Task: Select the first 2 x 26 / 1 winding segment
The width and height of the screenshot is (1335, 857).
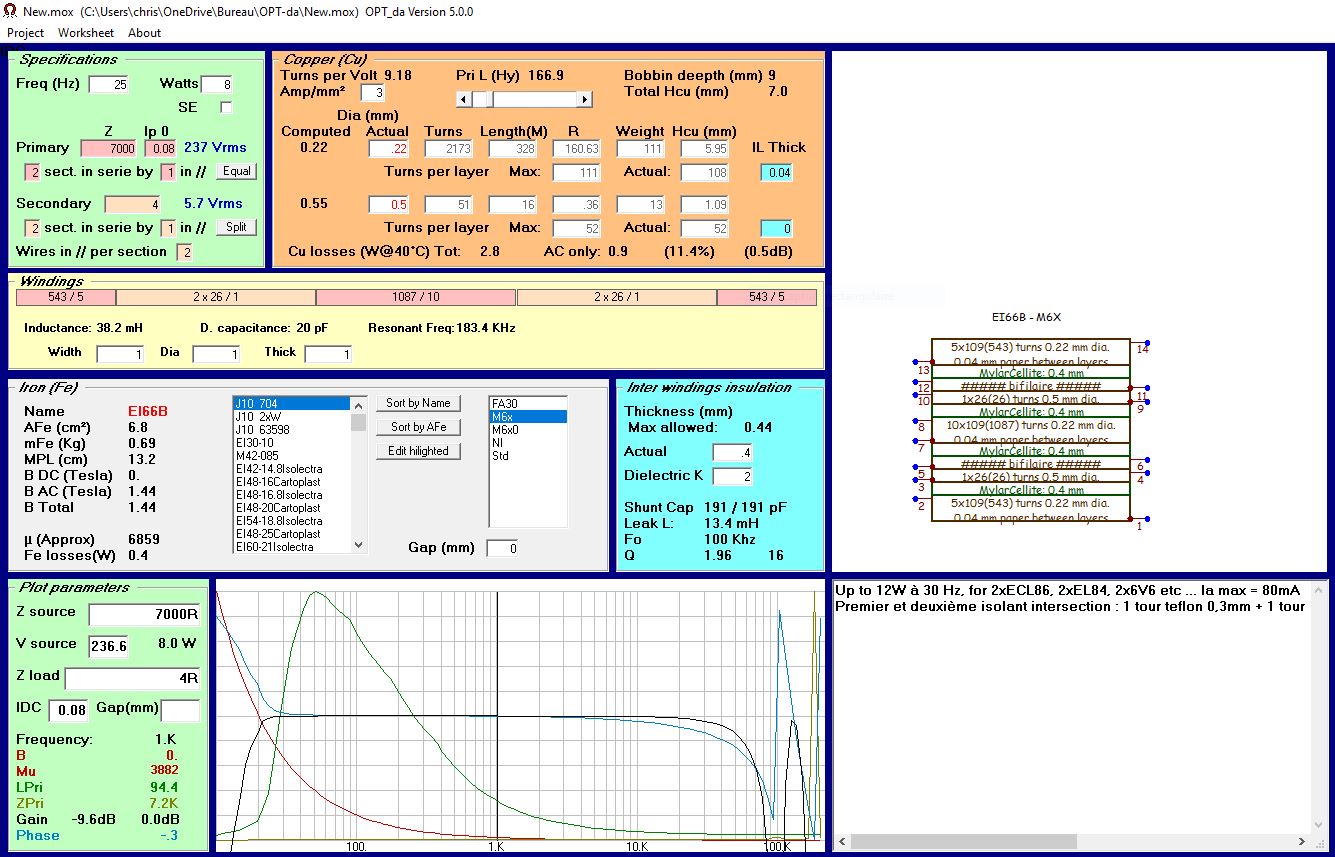Action: click(x=216, y=297)
